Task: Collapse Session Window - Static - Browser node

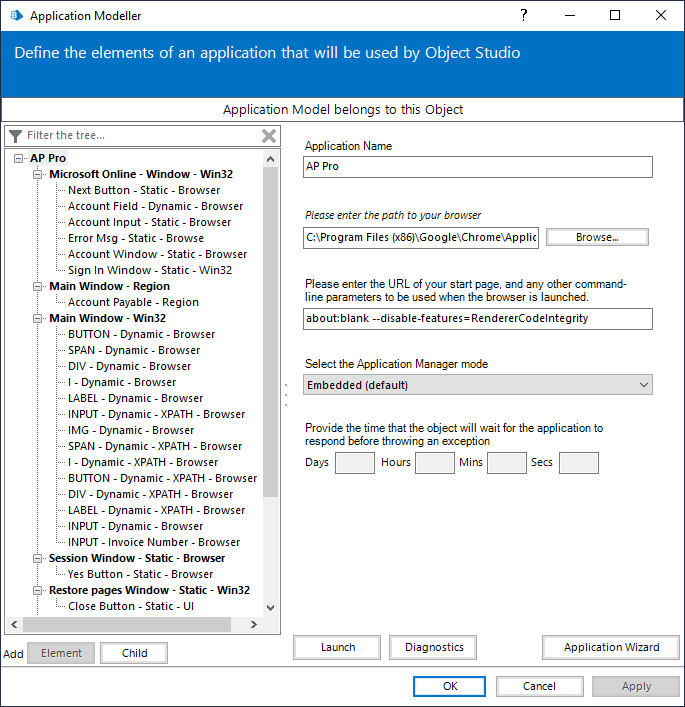Action: [37, 558]
